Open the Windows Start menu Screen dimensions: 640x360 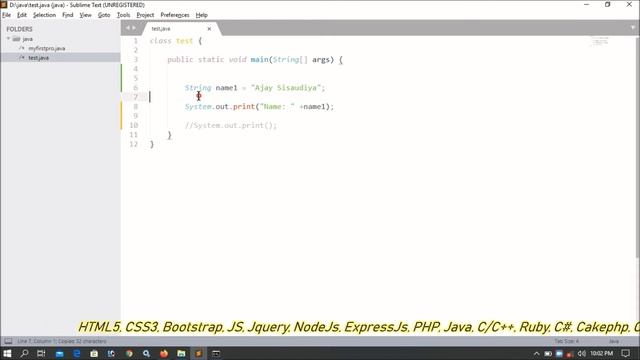coord(7,353)
